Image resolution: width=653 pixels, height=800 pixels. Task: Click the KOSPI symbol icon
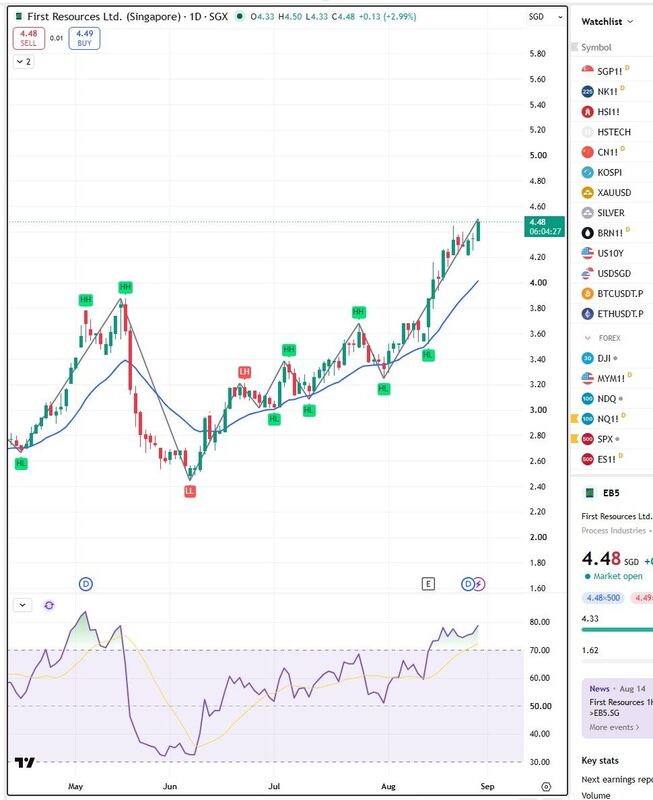588,172
